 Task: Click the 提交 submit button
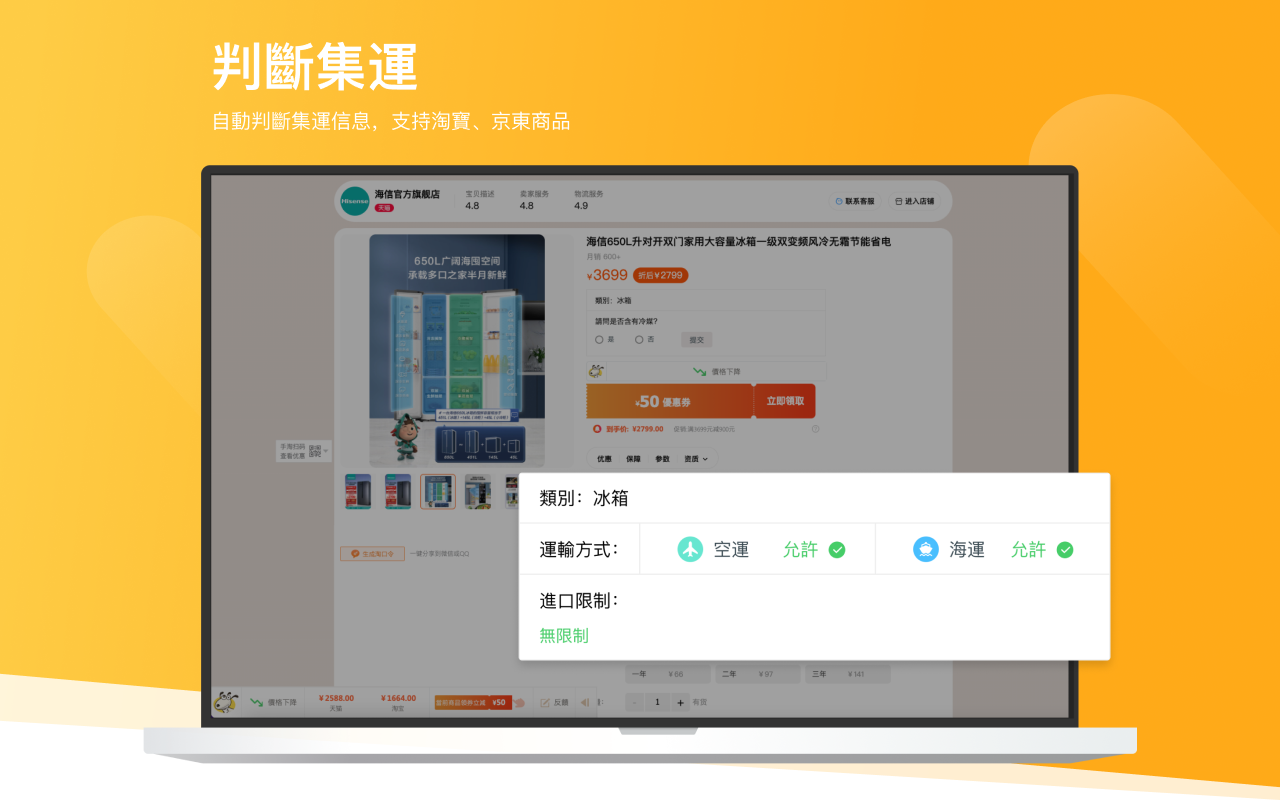[x=697, y=340]
